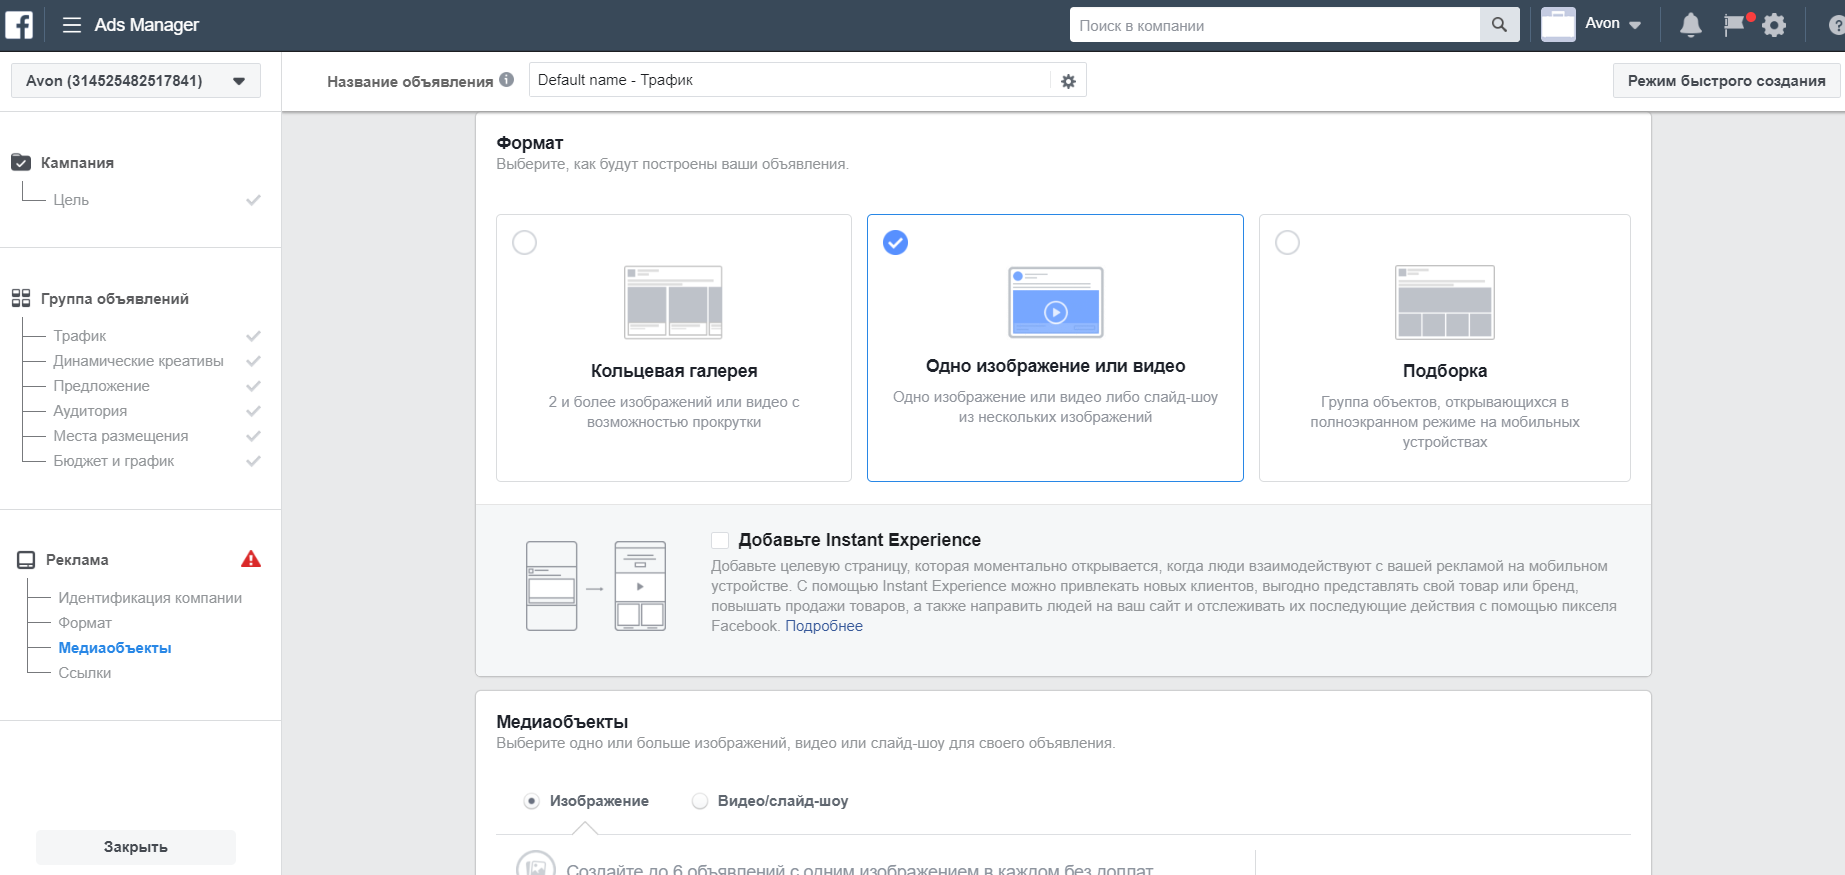Screen dimensions: 1845x875
Task: Open the Avon account dropdown in sidebar
Action: (x=136, y=81)
